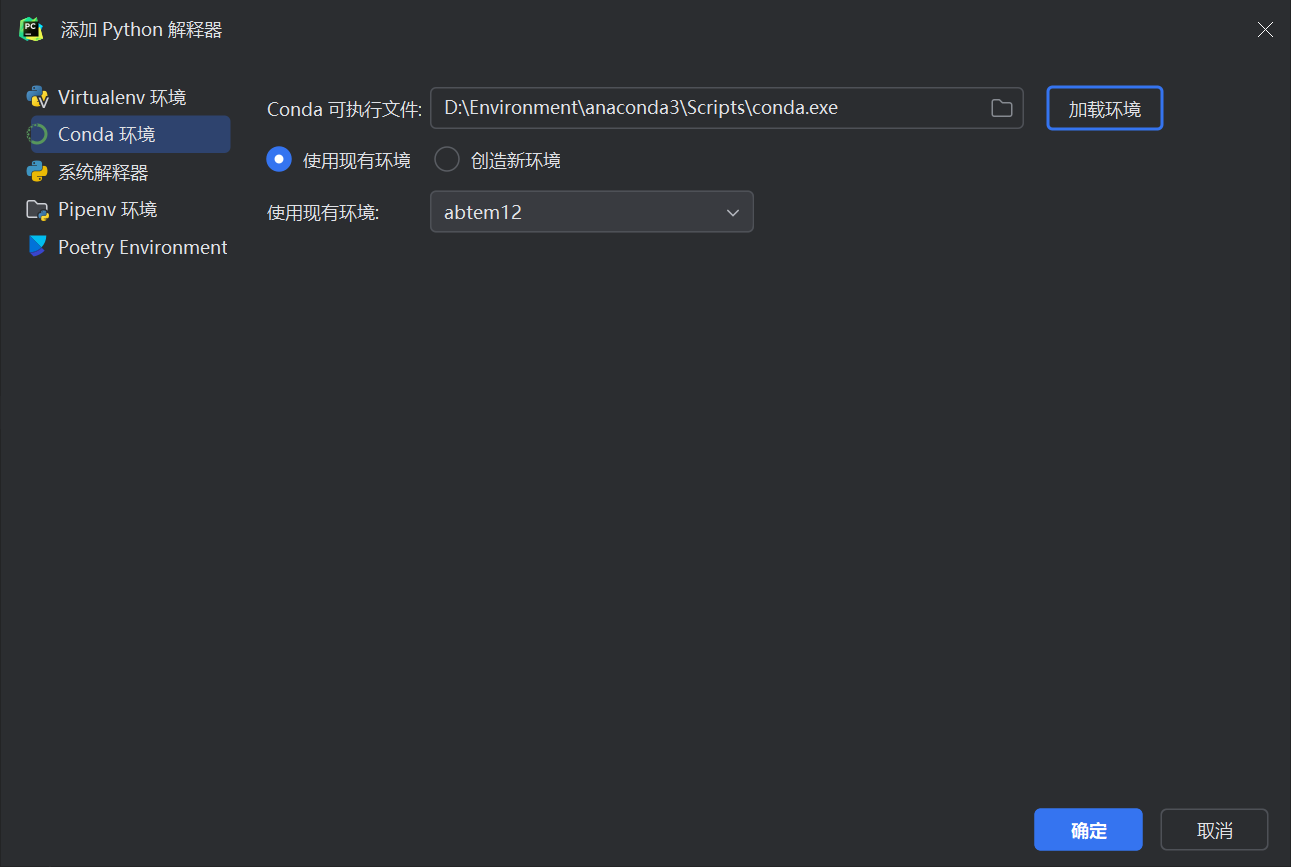1291x867 pixels.
Task: Click the Pipenv folder icon
Action: tap(38, 210)
